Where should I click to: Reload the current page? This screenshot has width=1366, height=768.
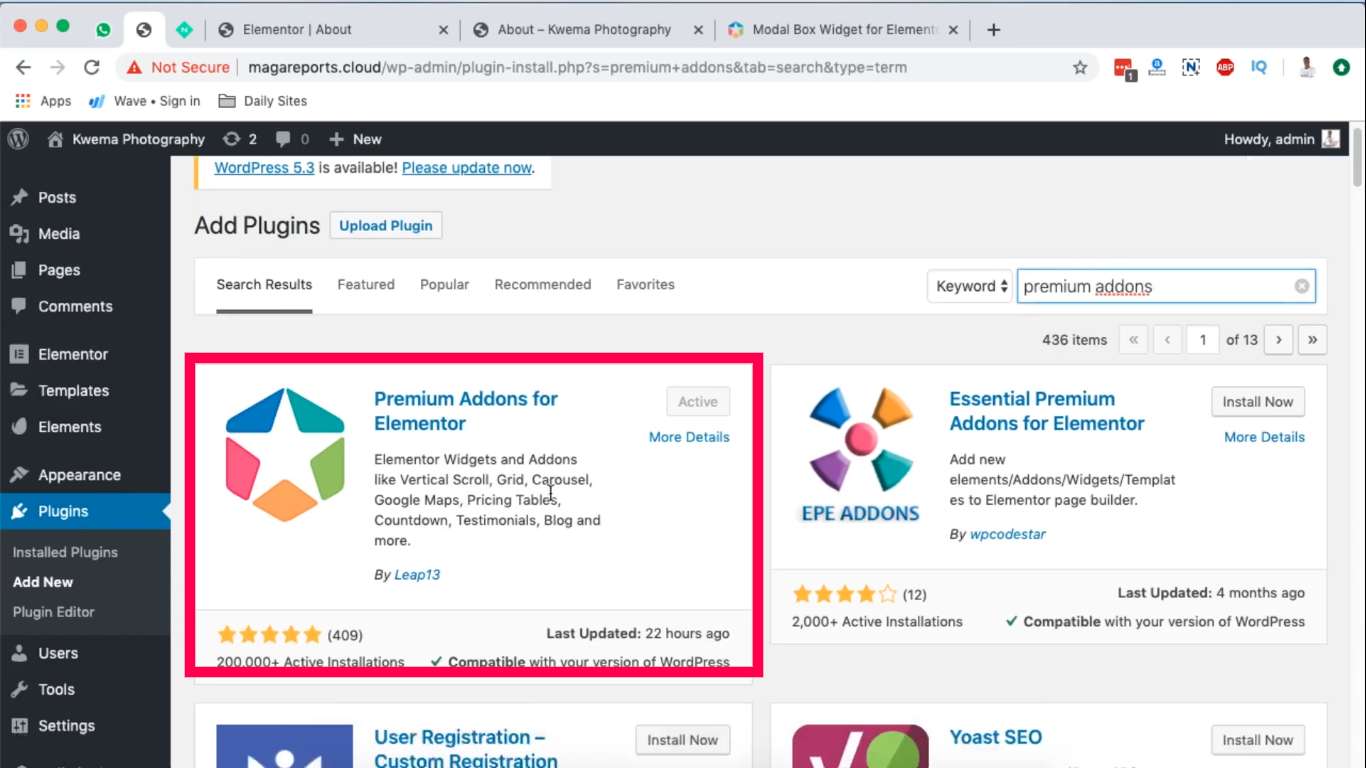pyautogui.click(x=92, y=67)
